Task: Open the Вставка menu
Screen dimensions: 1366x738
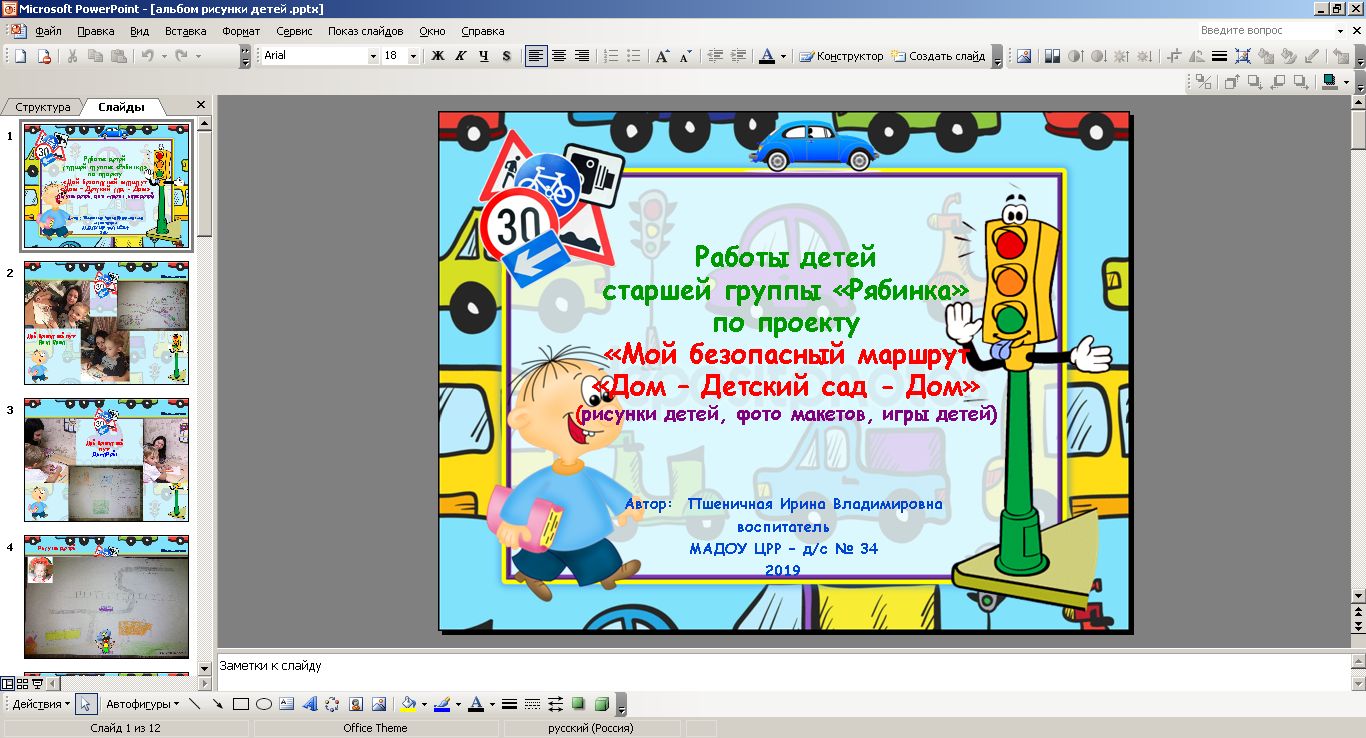Action: coord(185,31)
